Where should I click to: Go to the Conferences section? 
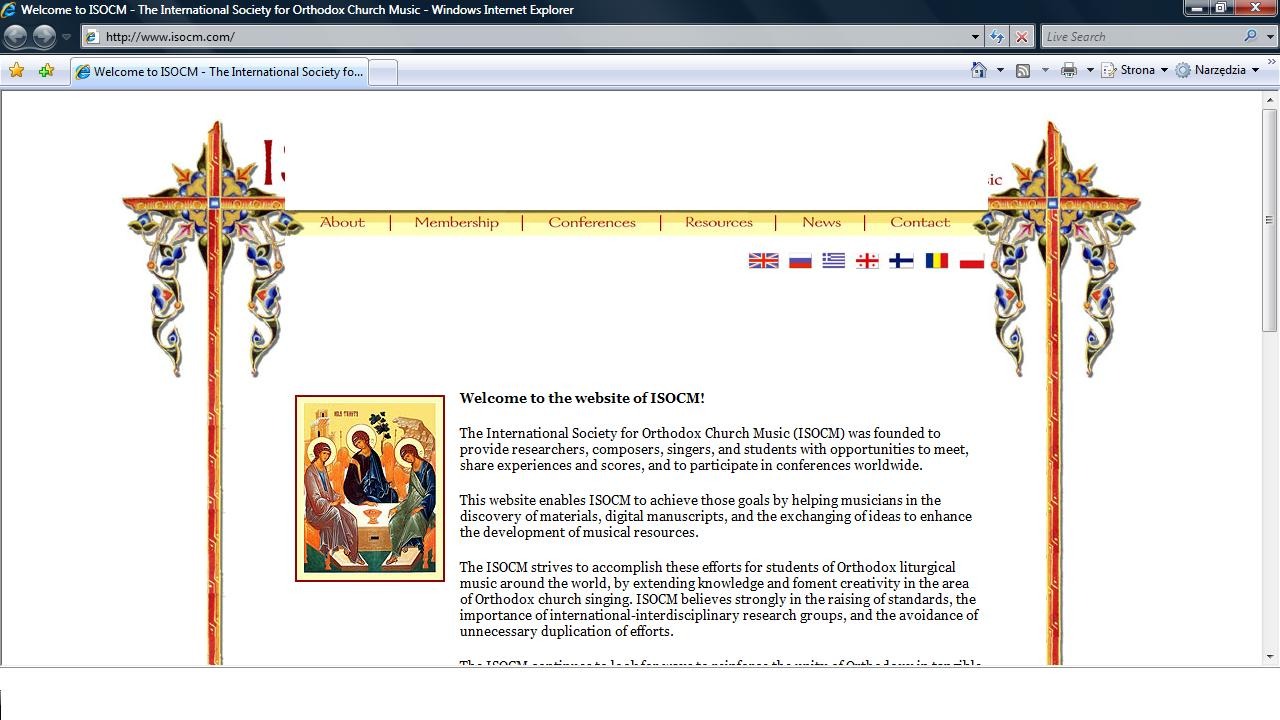click(592, 222)
